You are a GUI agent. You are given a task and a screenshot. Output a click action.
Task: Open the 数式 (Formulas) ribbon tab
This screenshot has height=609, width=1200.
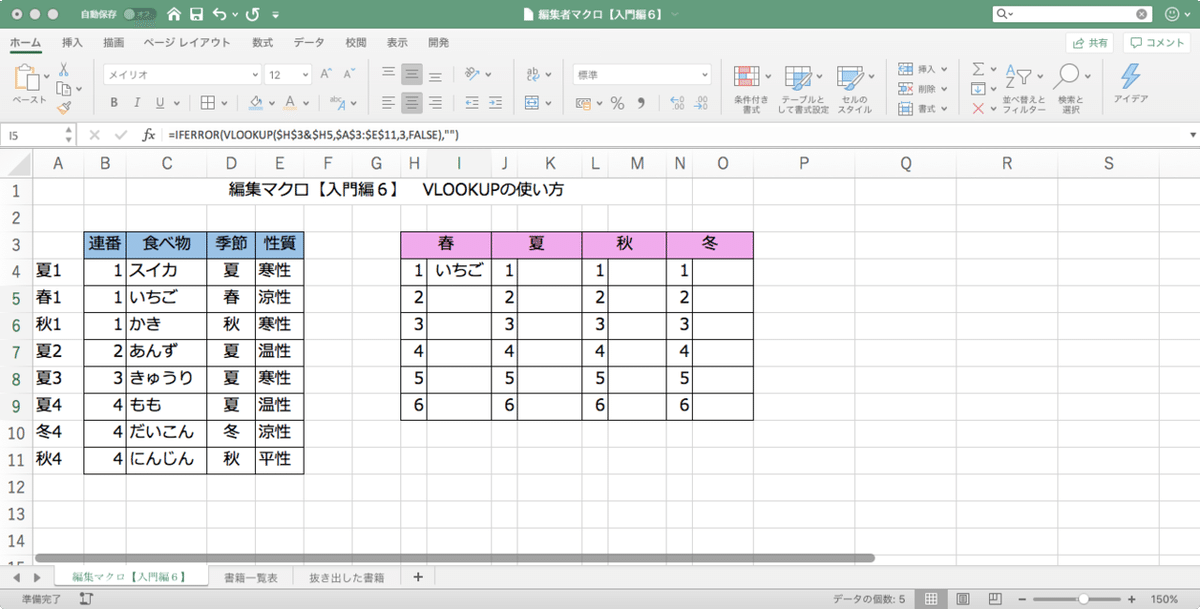(x=263, y=43)
